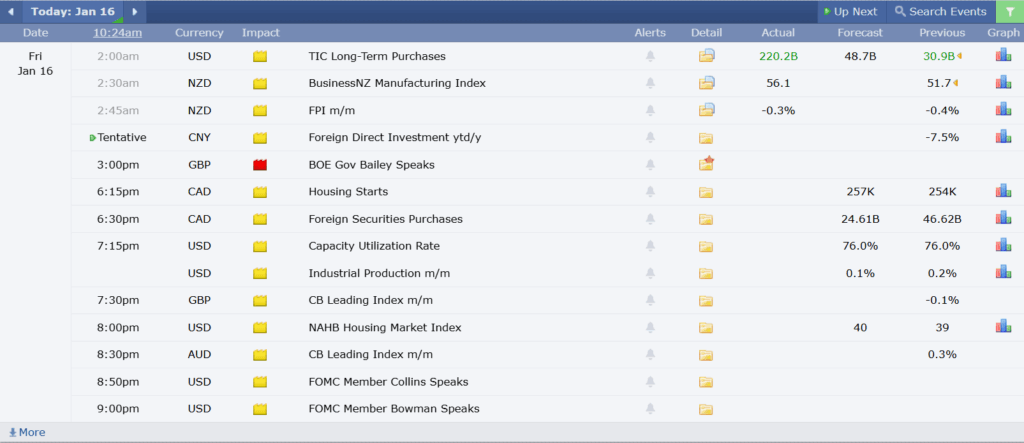
Task: Expand More events at the bottom
Action: coord(26,432)
